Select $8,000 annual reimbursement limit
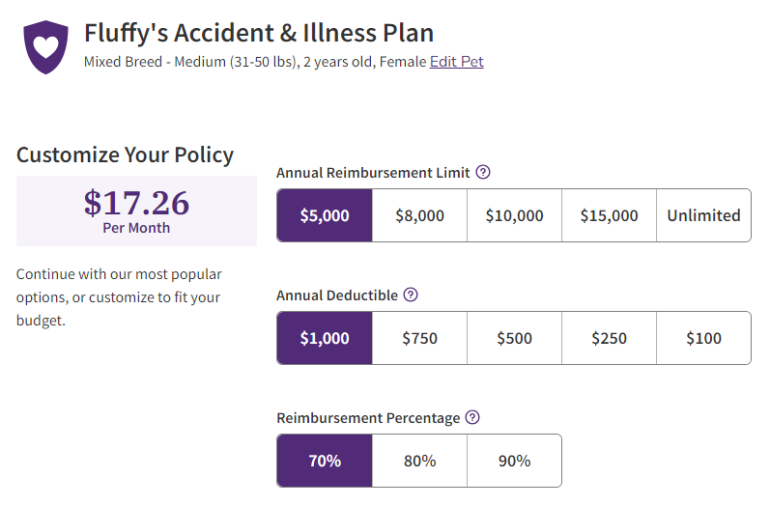 [x=420, y=215]
